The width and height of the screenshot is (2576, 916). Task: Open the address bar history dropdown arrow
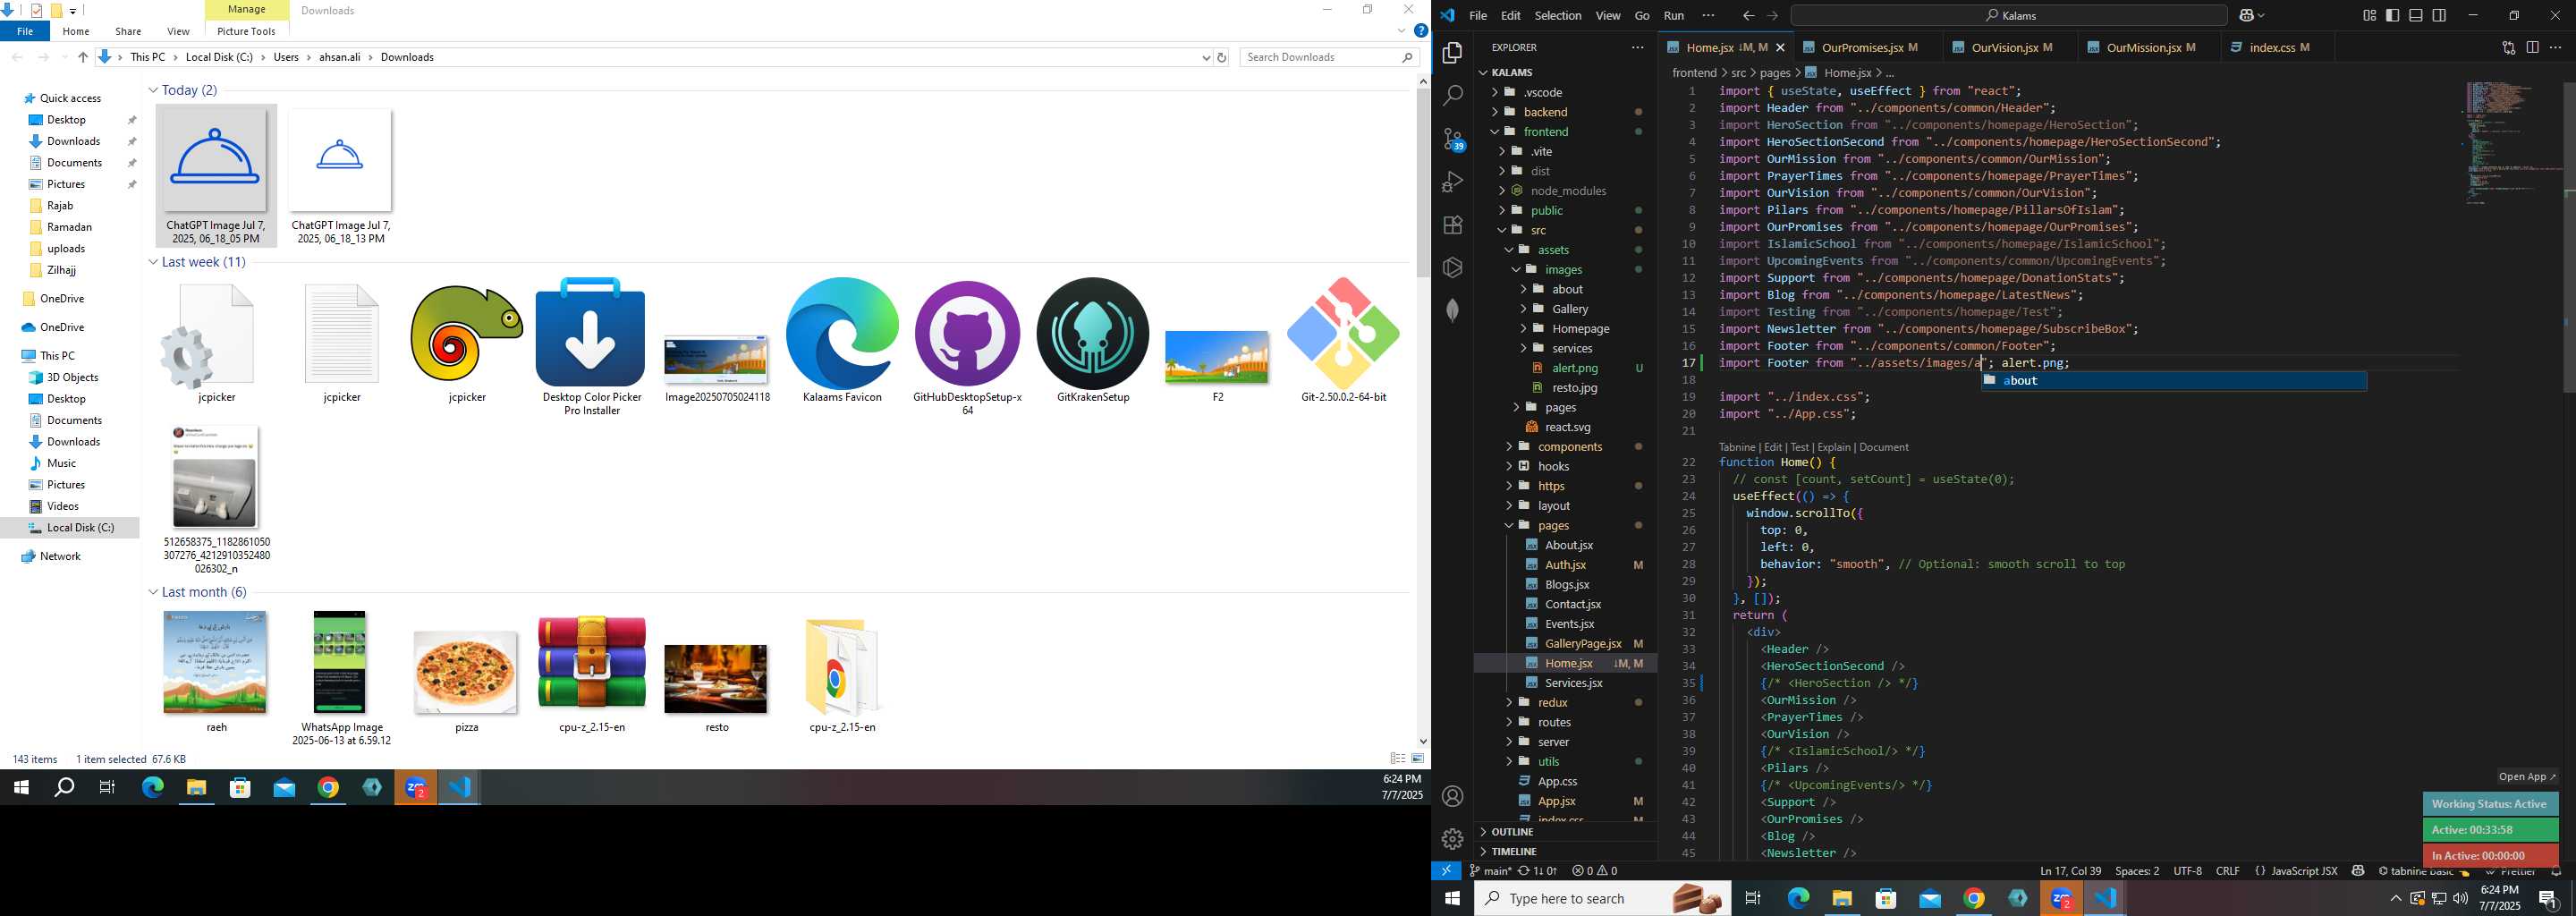pyautogui.click(x=1205, y=58)
